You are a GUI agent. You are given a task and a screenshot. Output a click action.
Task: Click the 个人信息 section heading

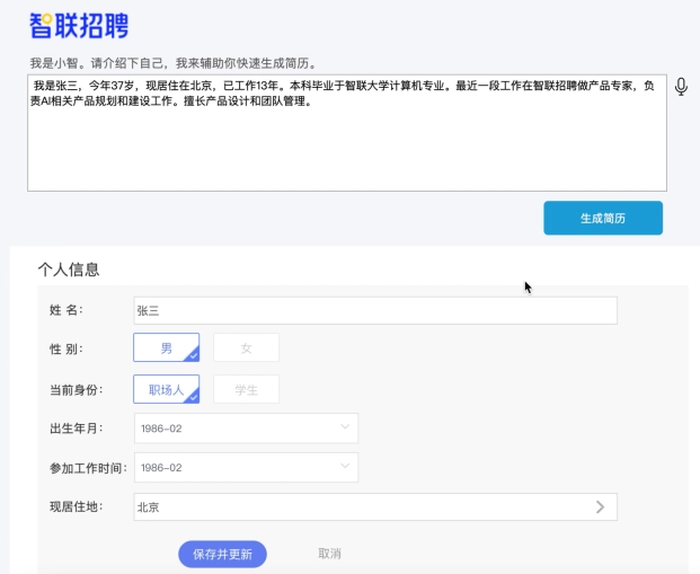coord(69,269)
